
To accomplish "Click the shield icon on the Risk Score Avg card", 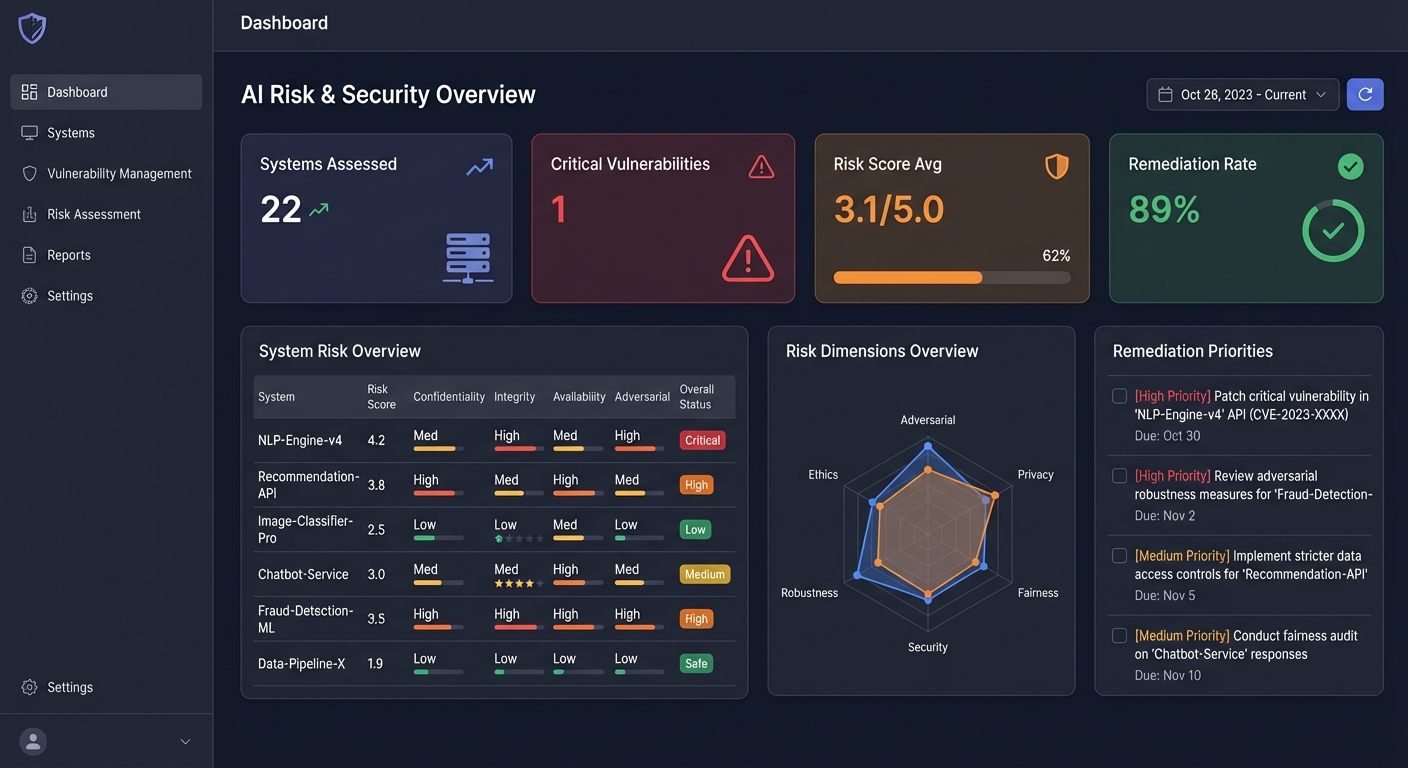I will [1056, 166].
